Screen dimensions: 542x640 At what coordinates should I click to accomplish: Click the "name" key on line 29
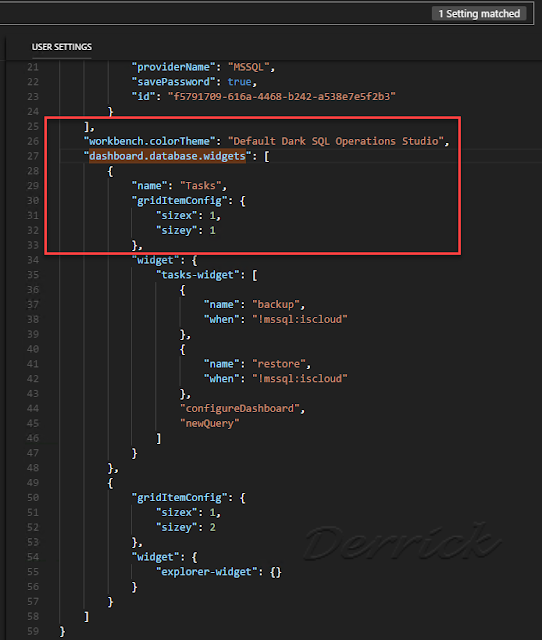[149, 186]
